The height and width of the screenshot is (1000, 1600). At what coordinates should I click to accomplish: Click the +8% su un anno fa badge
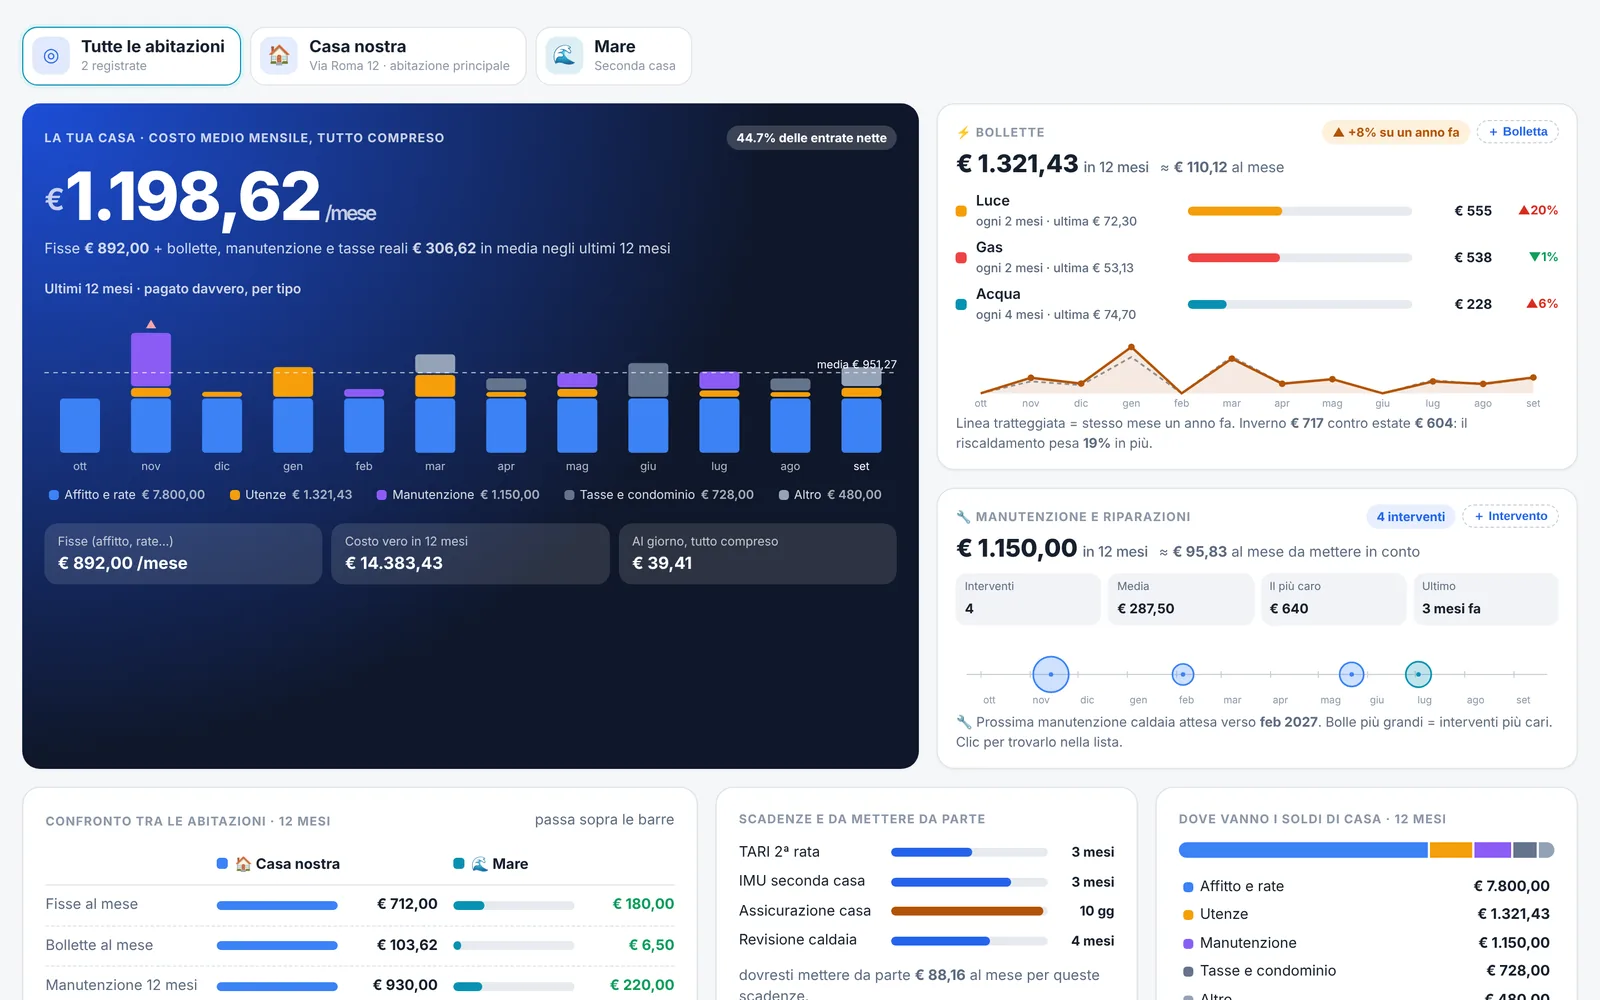pyautogui.click(x=1396, y=132)
